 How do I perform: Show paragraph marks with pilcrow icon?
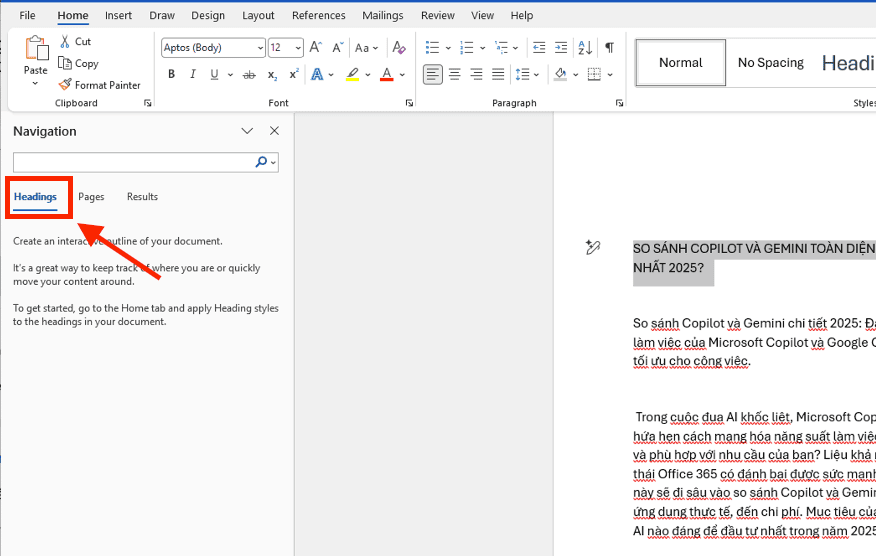pos(609,48)
